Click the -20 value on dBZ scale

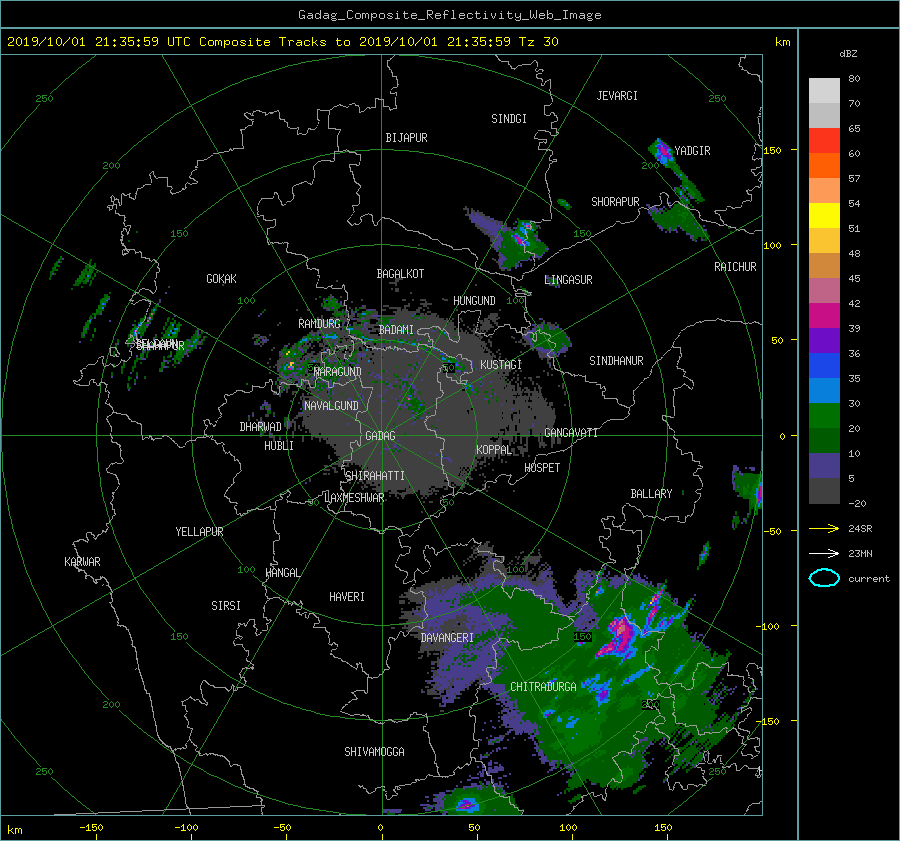pyautogui.click(x=857, y=503)
